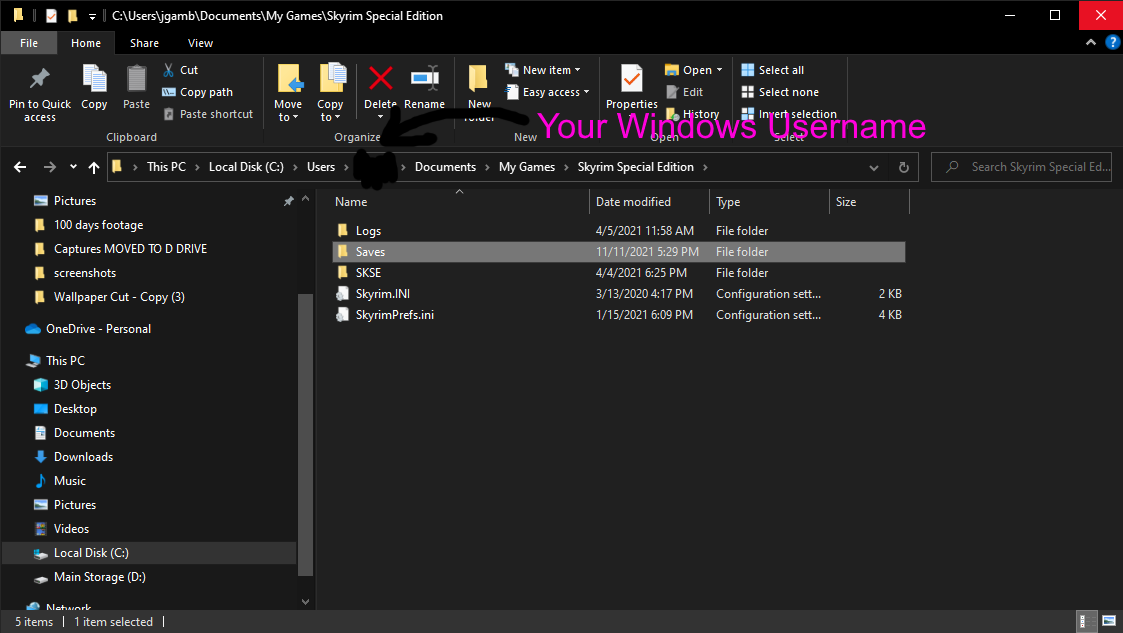The width and height of the screenshot is (1123, 633).
Task: Select the SKSE folder
Action: coord(619,273)
